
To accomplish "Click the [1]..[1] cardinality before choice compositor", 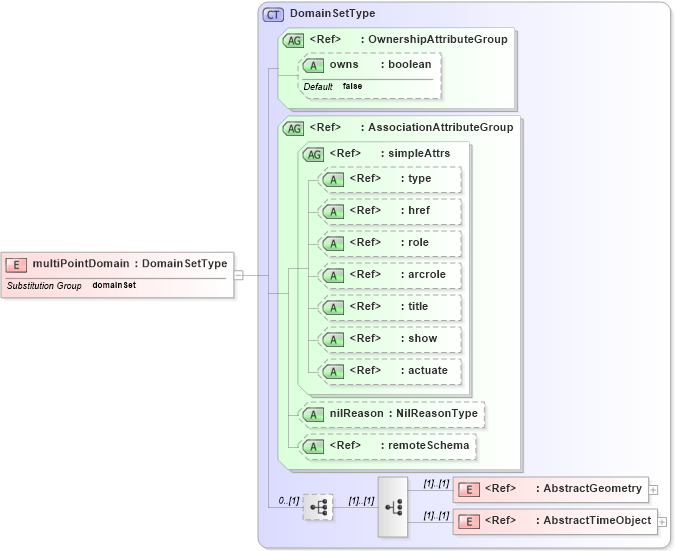I will coord(361,501).
